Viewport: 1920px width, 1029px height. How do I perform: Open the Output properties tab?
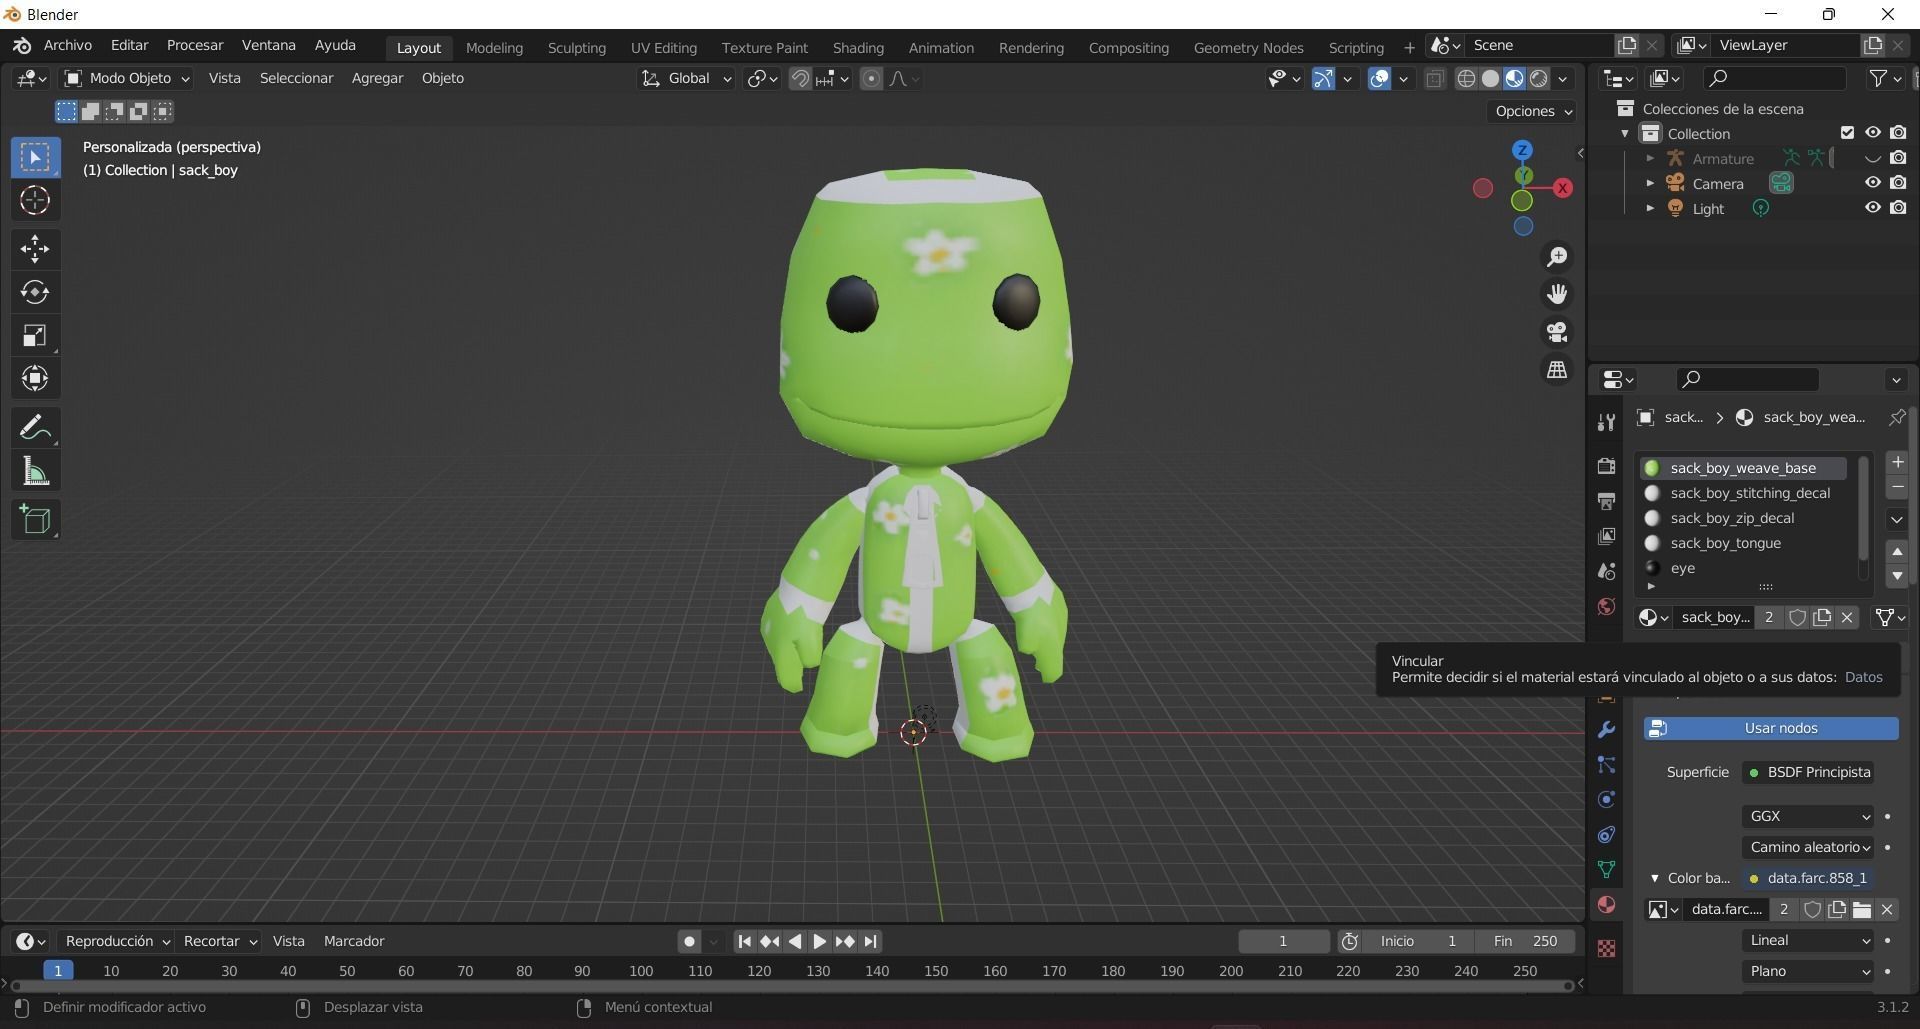tap(1606, 501)
